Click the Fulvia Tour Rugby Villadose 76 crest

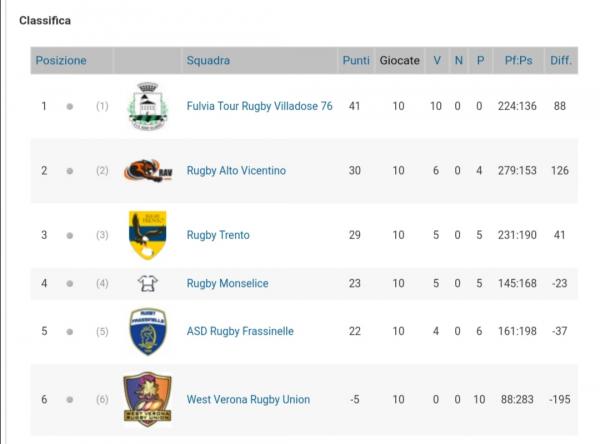(148, 106)
